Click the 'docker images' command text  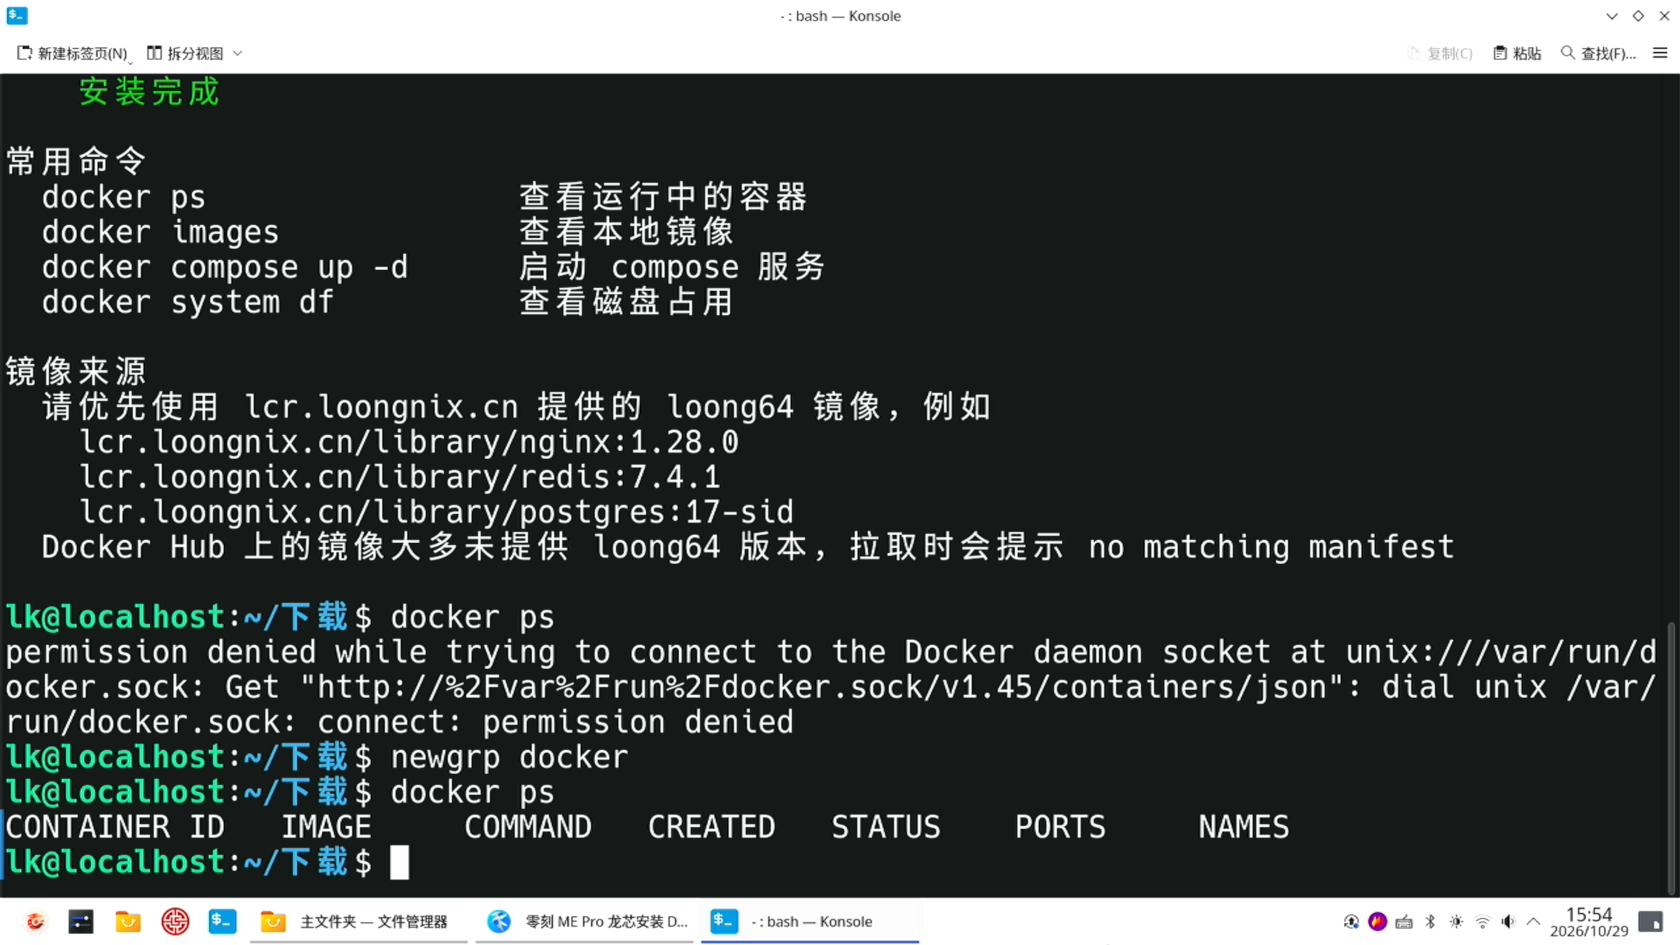pyautogui.click(x=160, y=232)
